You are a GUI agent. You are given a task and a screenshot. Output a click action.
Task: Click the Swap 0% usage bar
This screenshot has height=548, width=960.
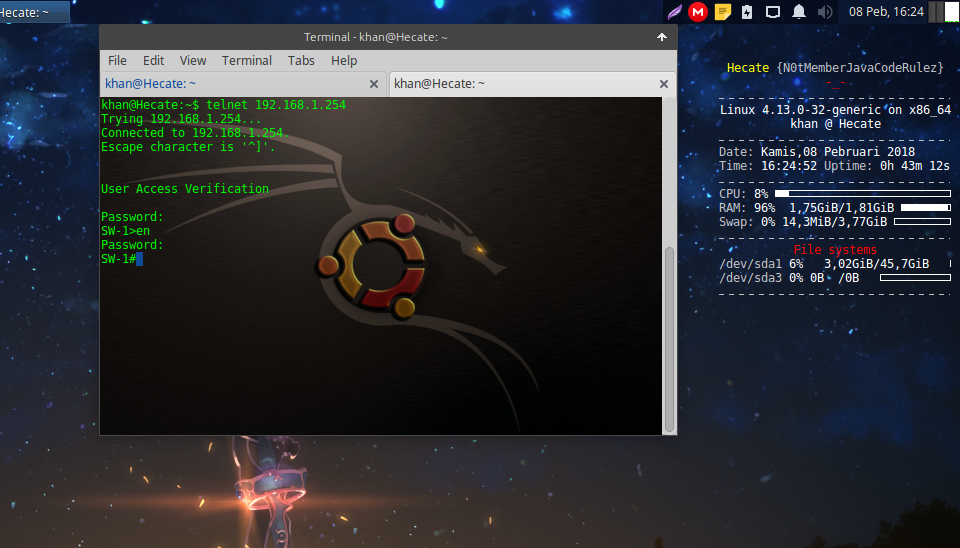tap(922, 222)
